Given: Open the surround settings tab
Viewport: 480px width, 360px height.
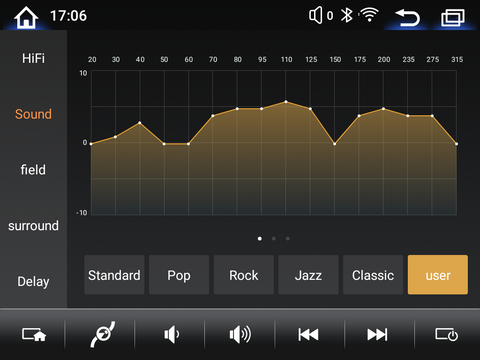Looking at the screenshot, I should coord(33,226).
